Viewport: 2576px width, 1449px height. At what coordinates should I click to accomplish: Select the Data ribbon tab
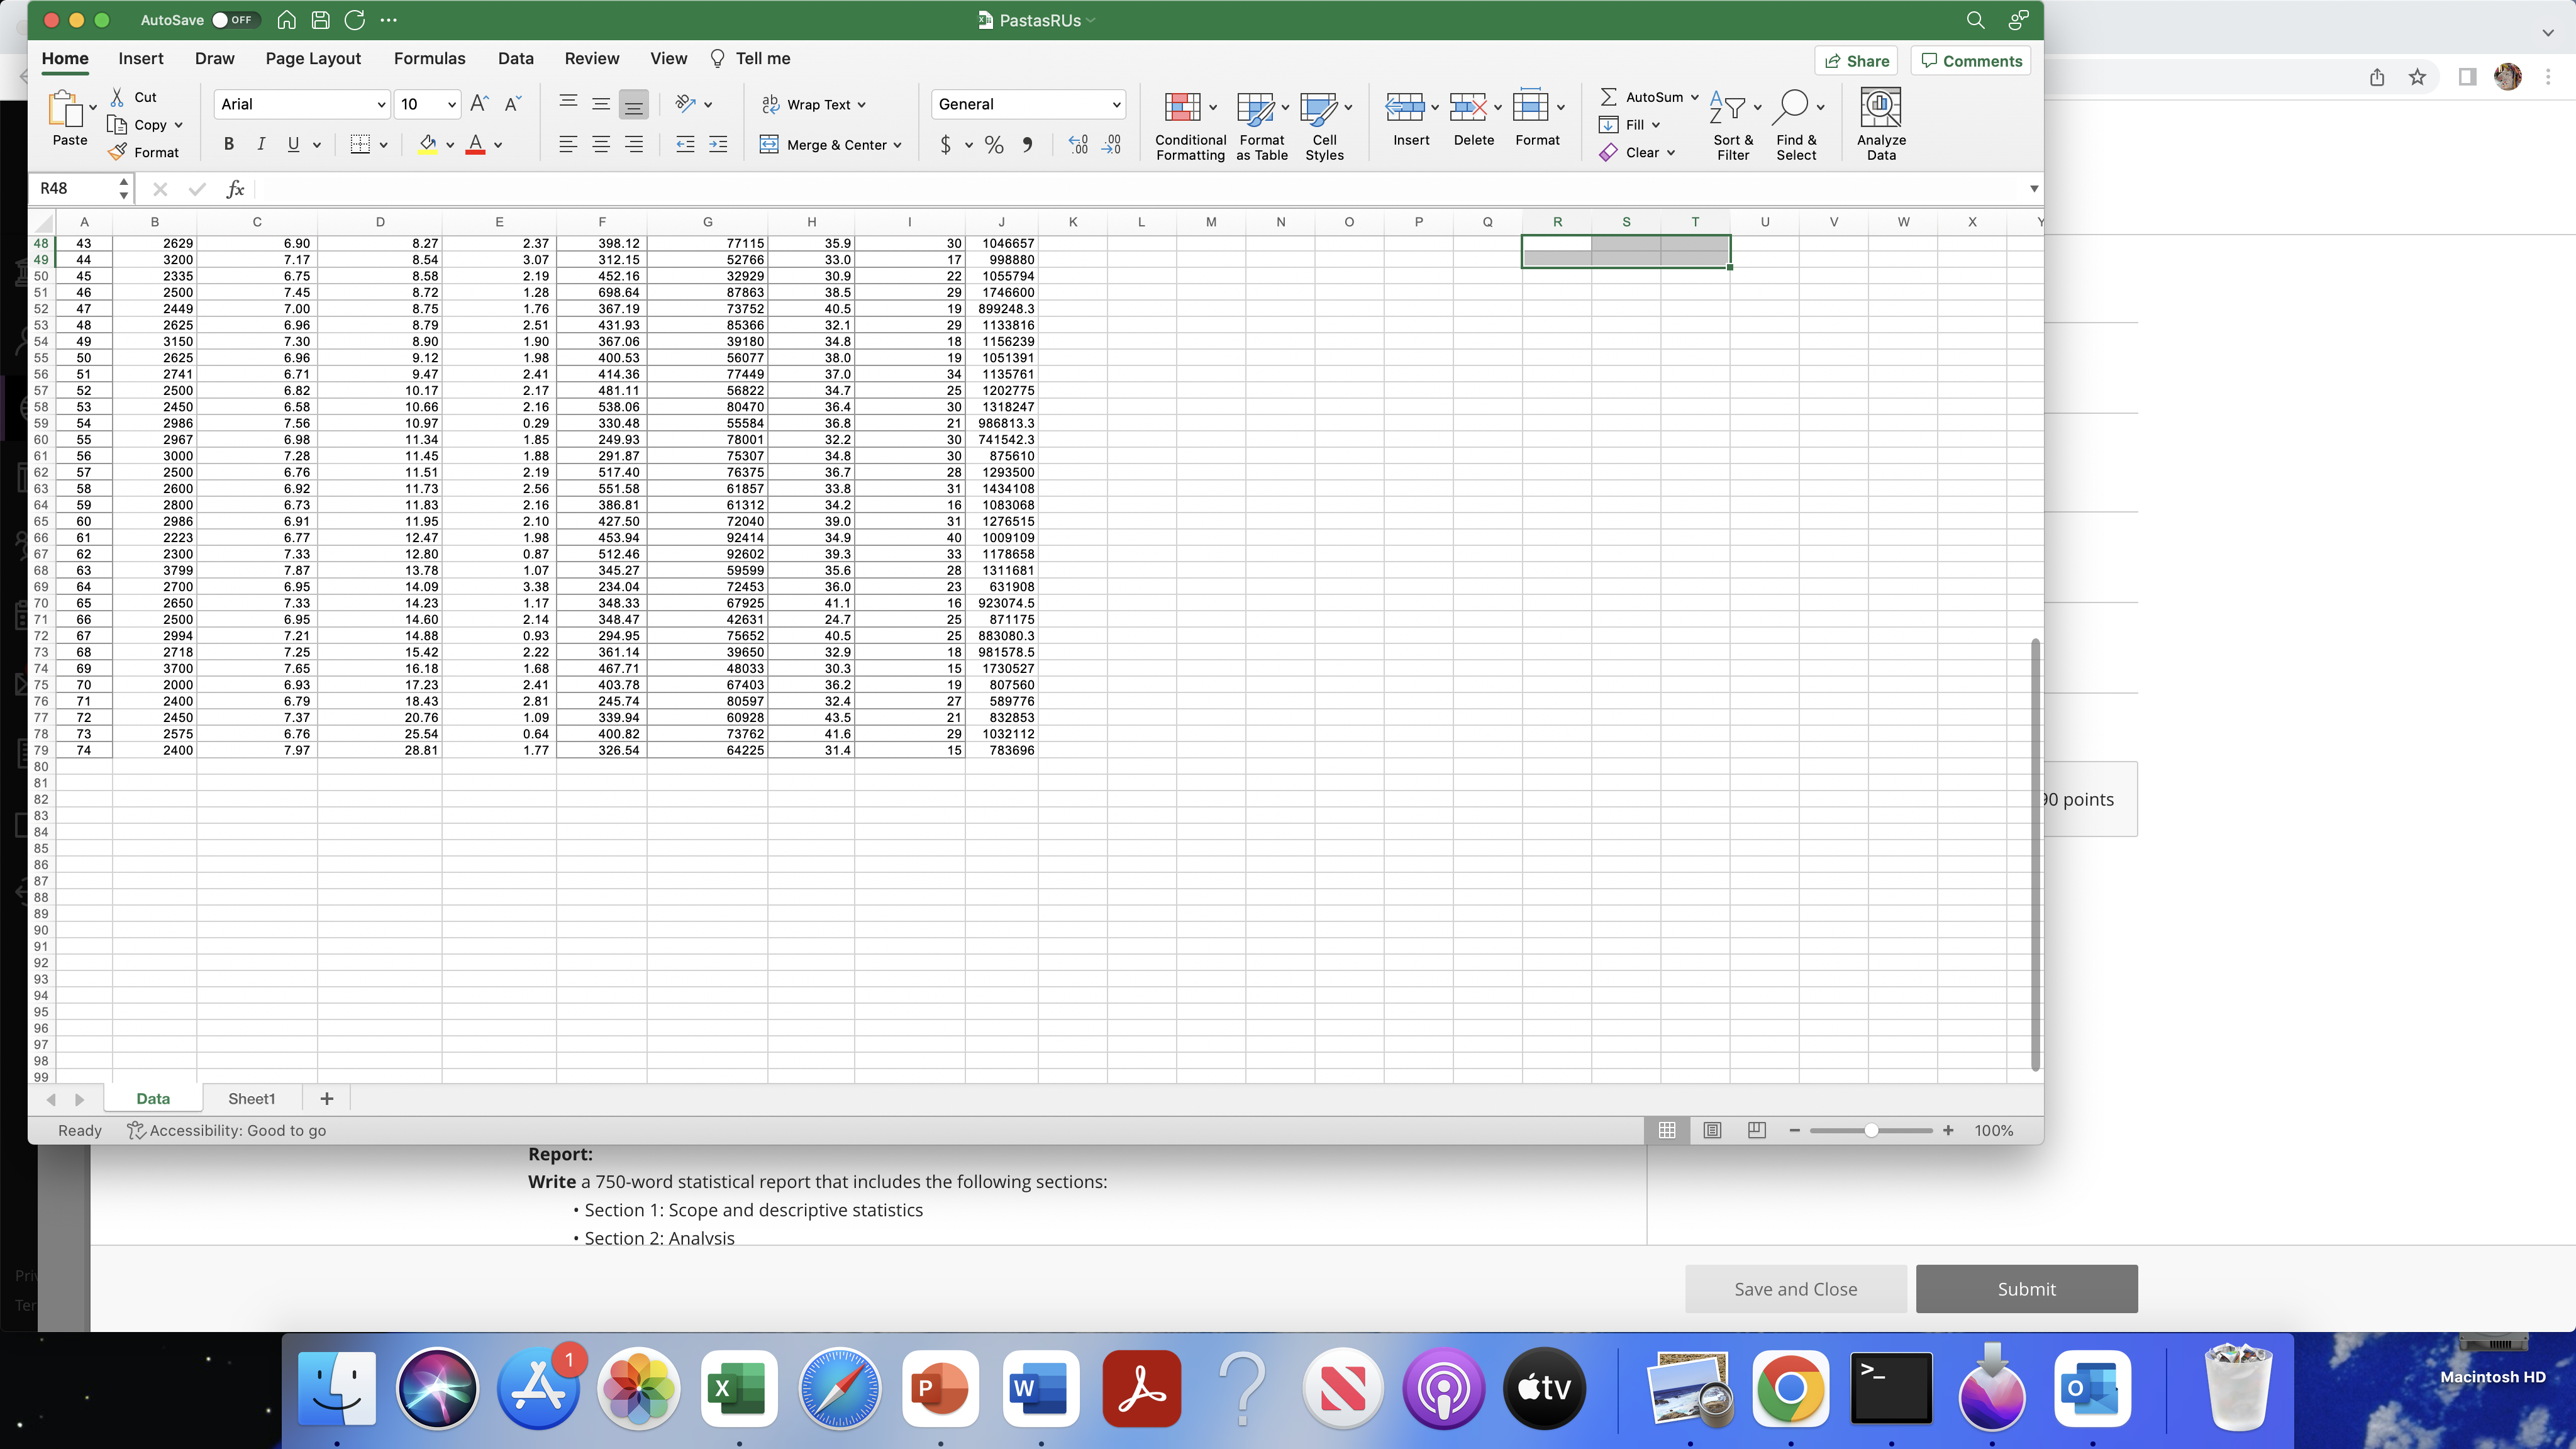click(x=515, y=58)
